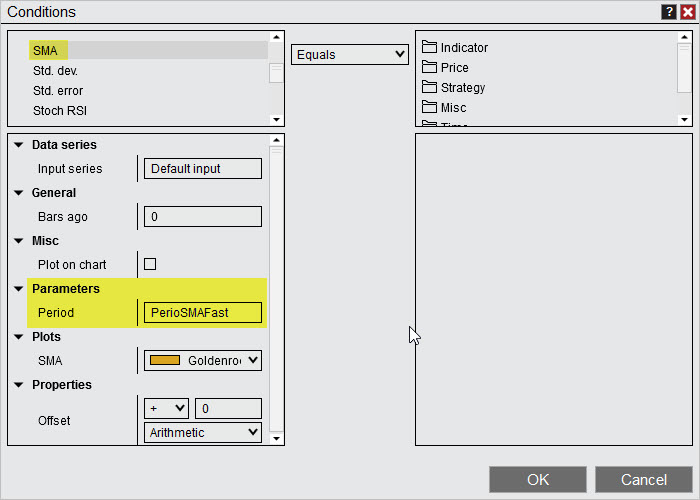Click down arrow of indicator list scrollbar
This screenshot has height=500, width=700.
tap(276, 119)
